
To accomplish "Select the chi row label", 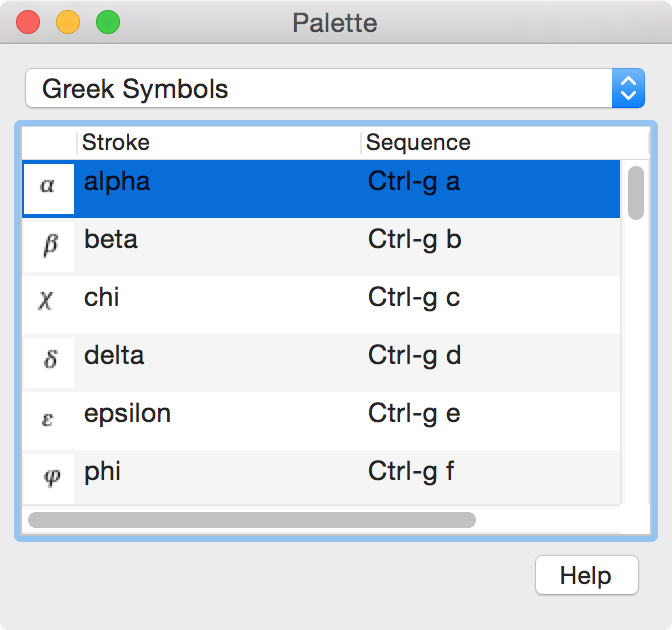I will pyautogui.click(x=101, y=297).
